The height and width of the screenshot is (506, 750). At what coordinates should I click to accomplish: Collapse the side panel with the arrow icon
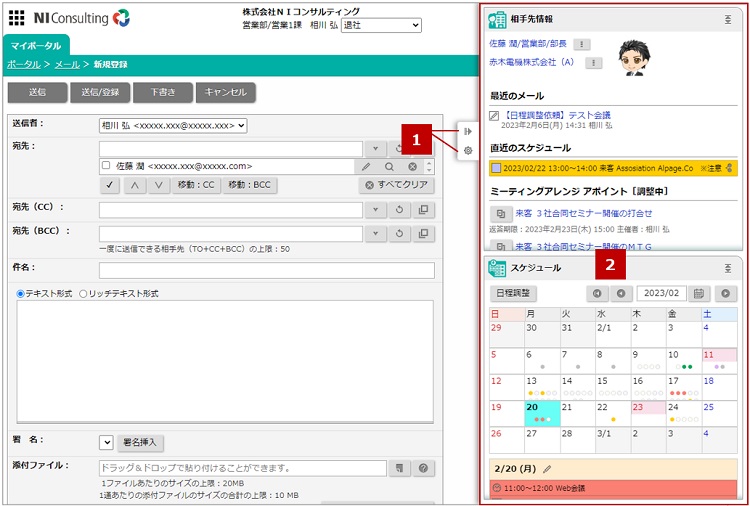point(468,132)
